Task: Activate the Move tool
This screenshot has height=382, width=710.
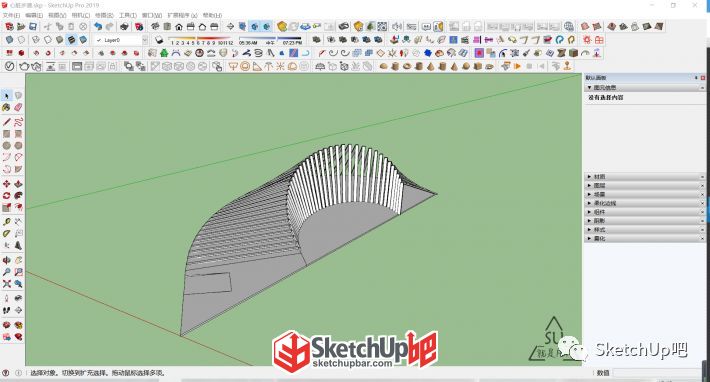Action: click(6, 184)
